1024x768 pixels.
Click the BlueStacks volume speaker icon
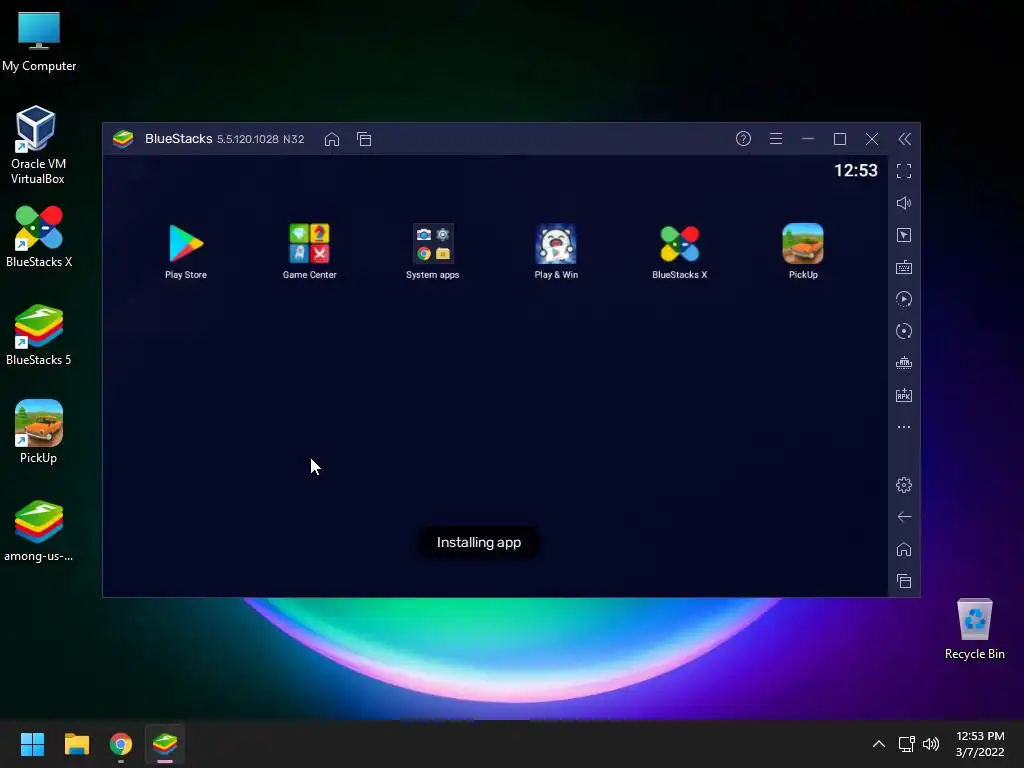click(904, 203)
